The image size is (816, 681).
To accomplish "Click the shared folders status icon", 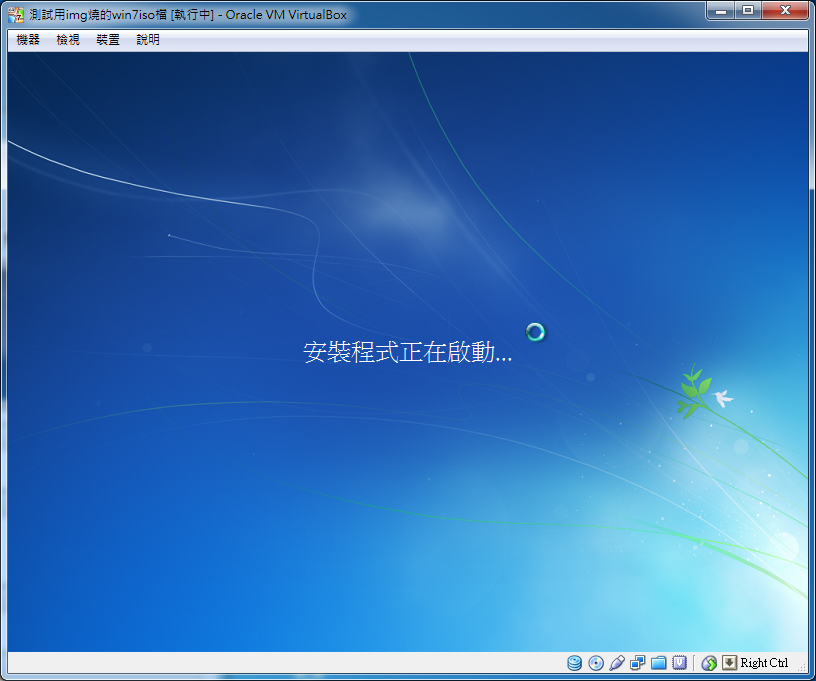I will 658,663.
